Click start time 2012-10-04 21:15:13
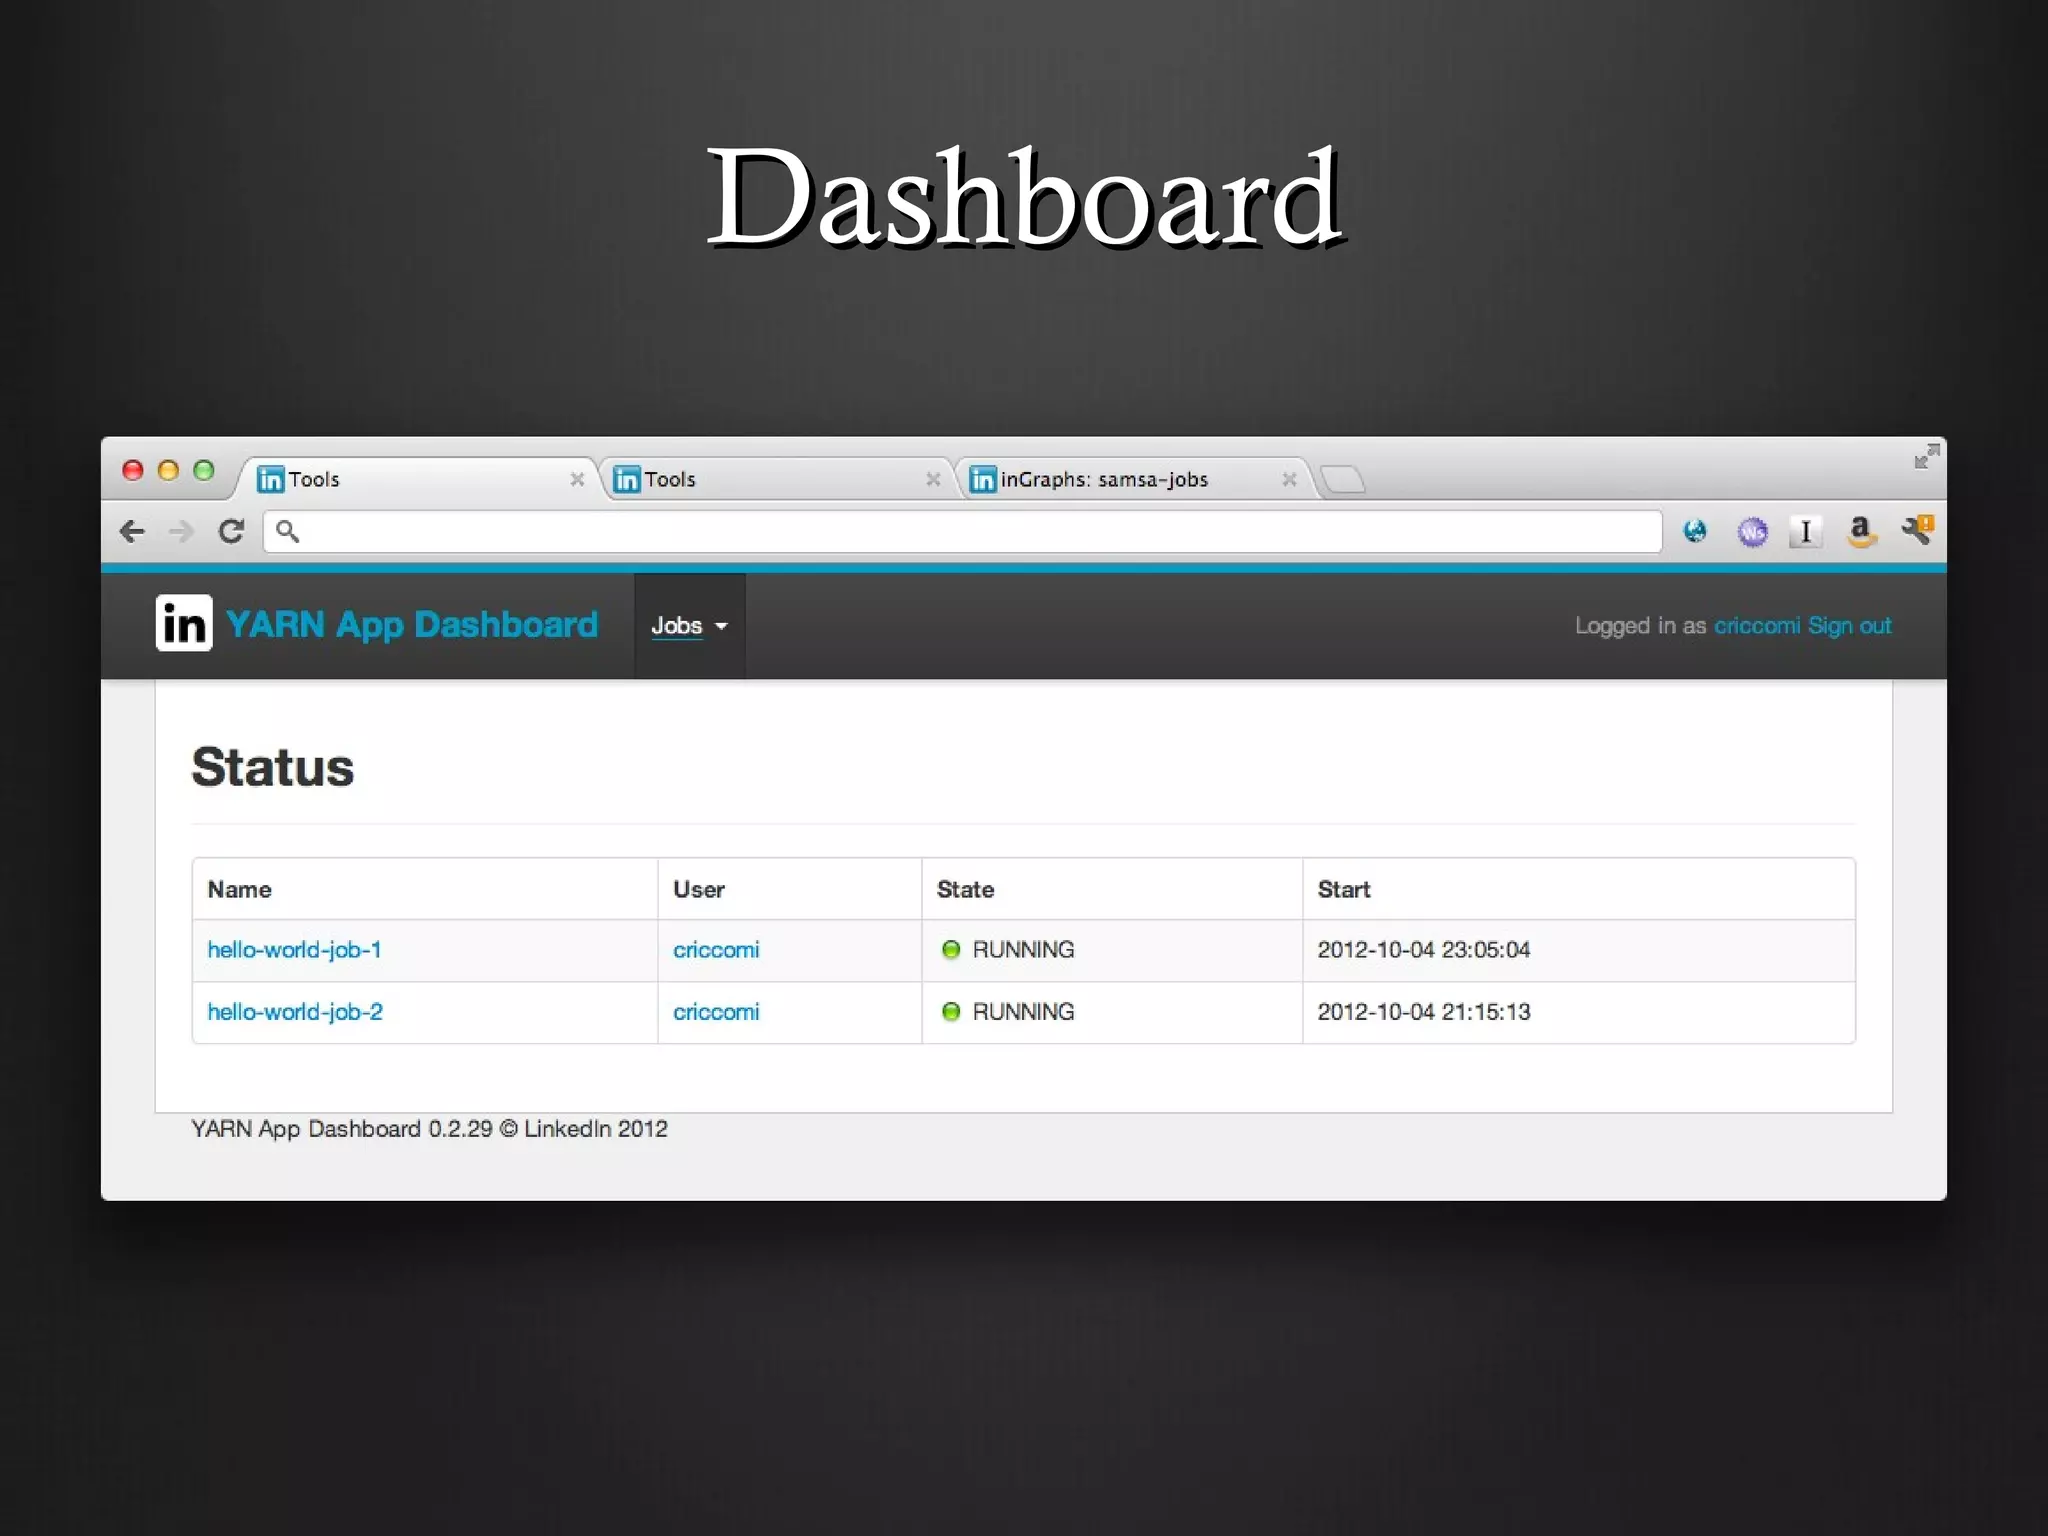The image size is (2048, 1536). coord(1424,1012)
